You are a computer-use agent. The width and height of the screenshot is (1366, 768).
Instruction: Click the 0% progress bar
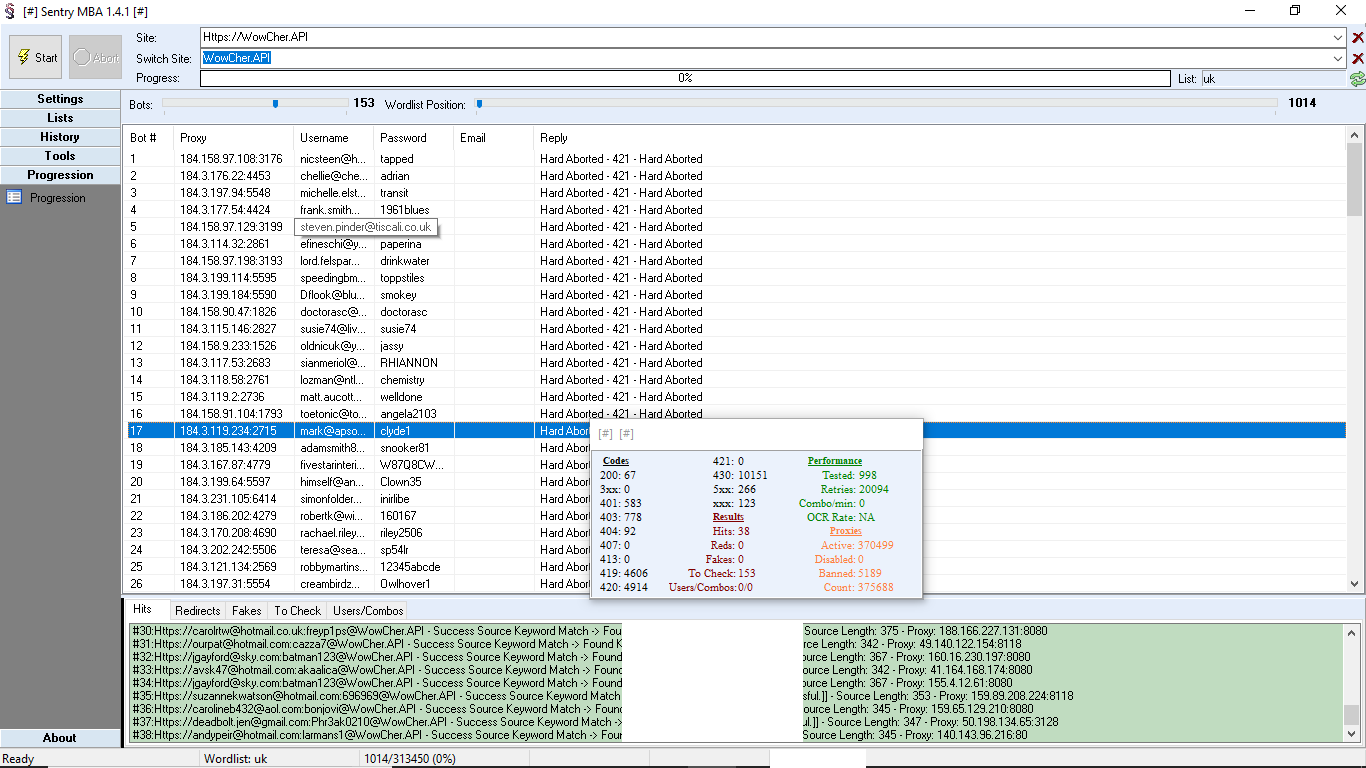tap(685, 78)
